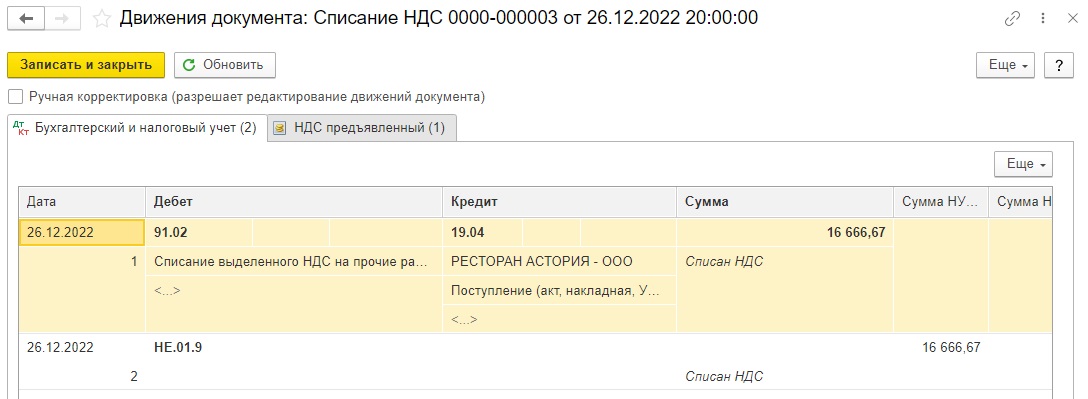The height and width of the screenshot is (399, 1088).
Task: Switch to Бухгалтерский и налоговый учет tab
Action: point(137,128)
